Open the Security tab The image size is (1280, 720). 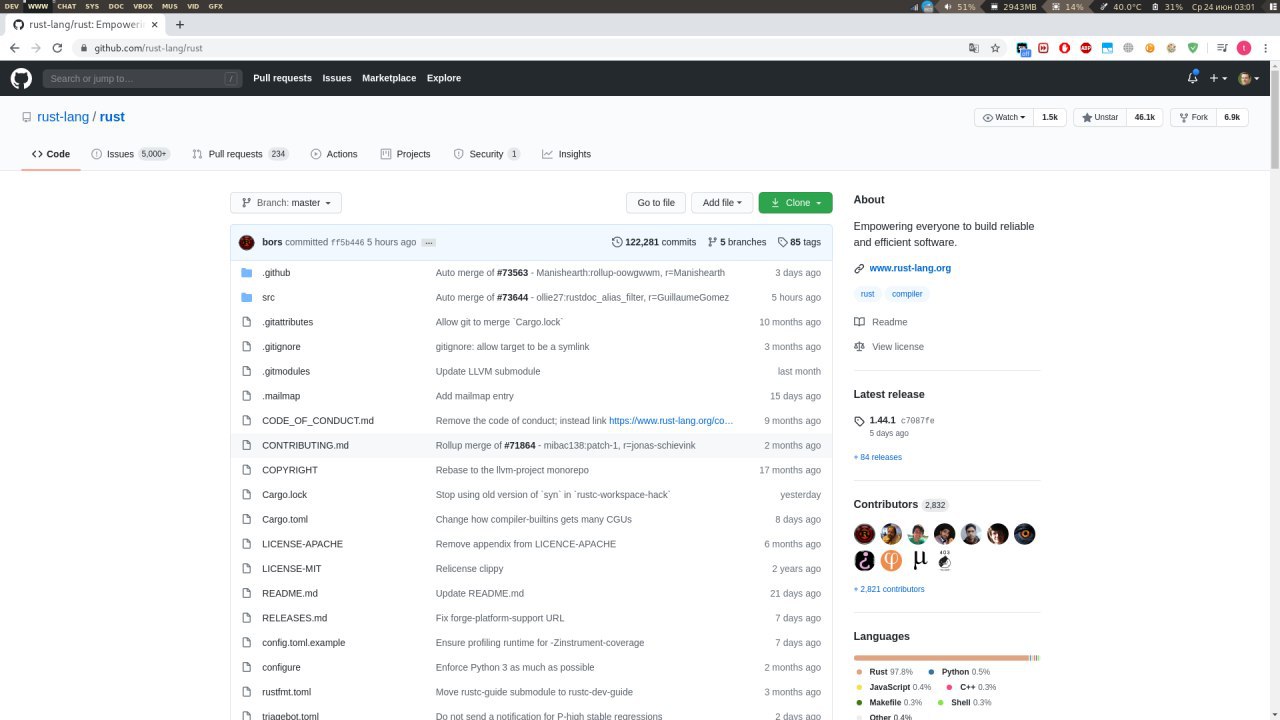pyautogui.click(x=487, y=154)
